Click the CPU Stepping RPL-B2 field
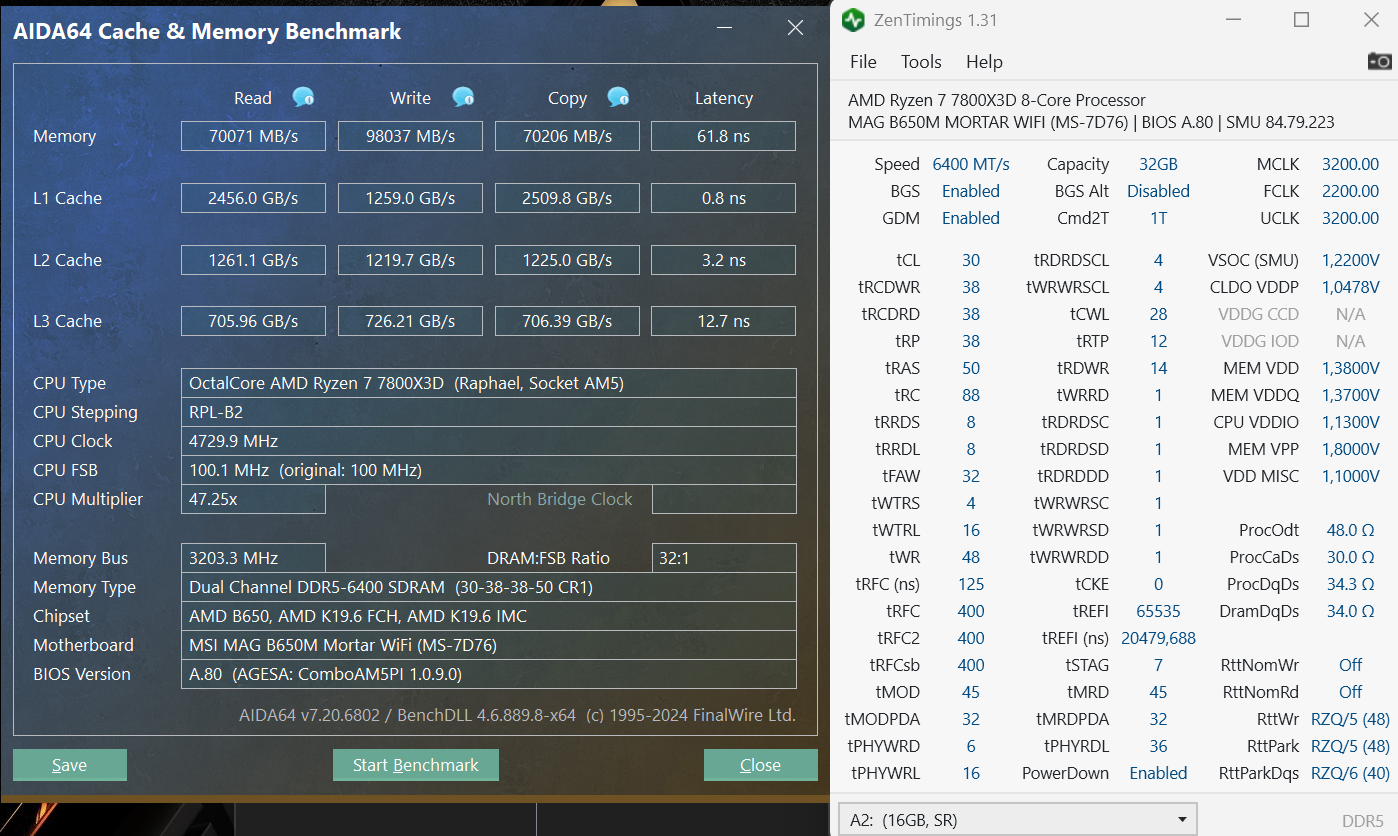1398x836 pixels. point(489,412)
